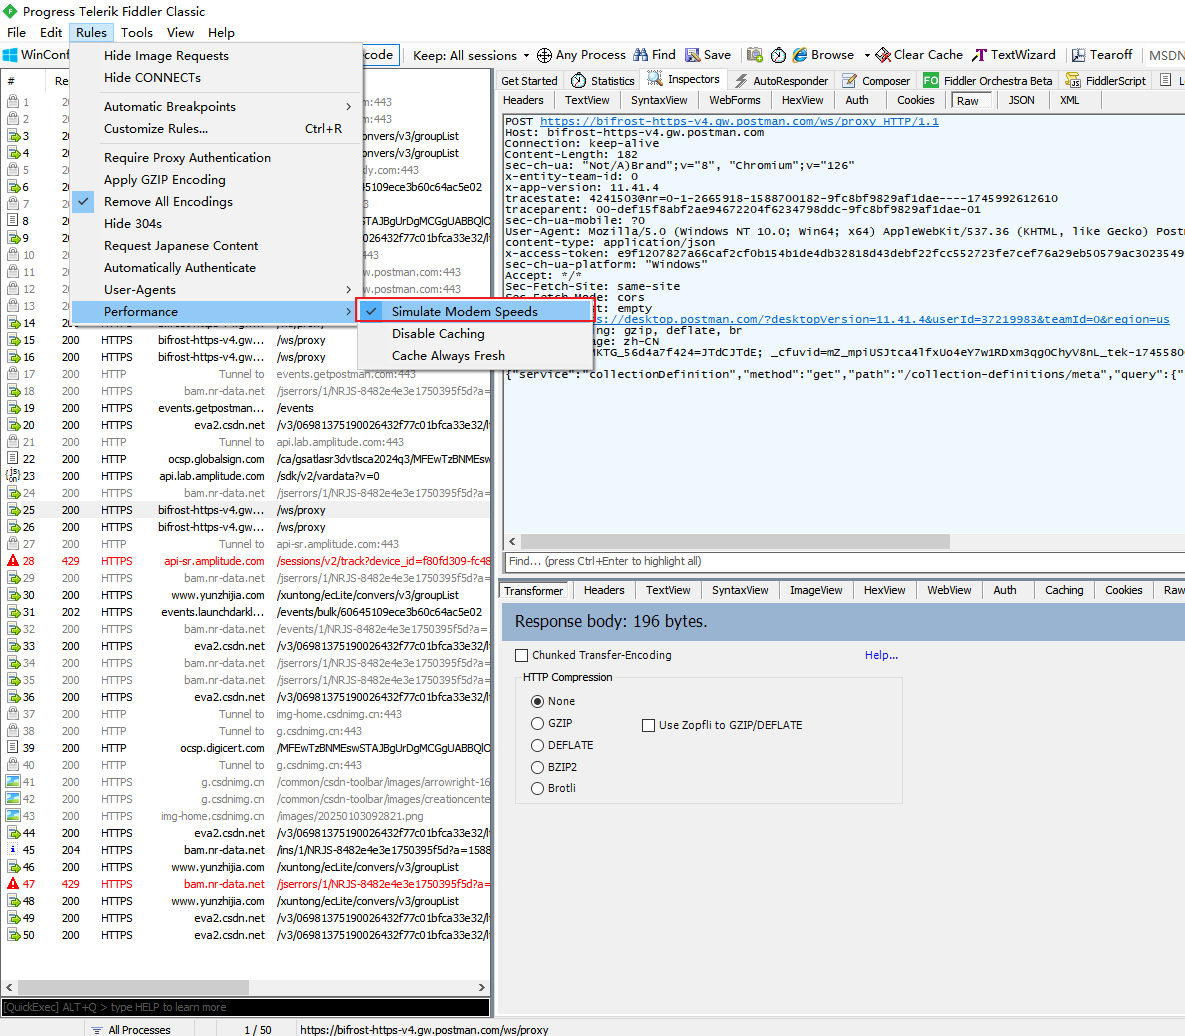Click the lock icon of session 17
This screenshot has width=1185, height=1036.
click(13, 374)
